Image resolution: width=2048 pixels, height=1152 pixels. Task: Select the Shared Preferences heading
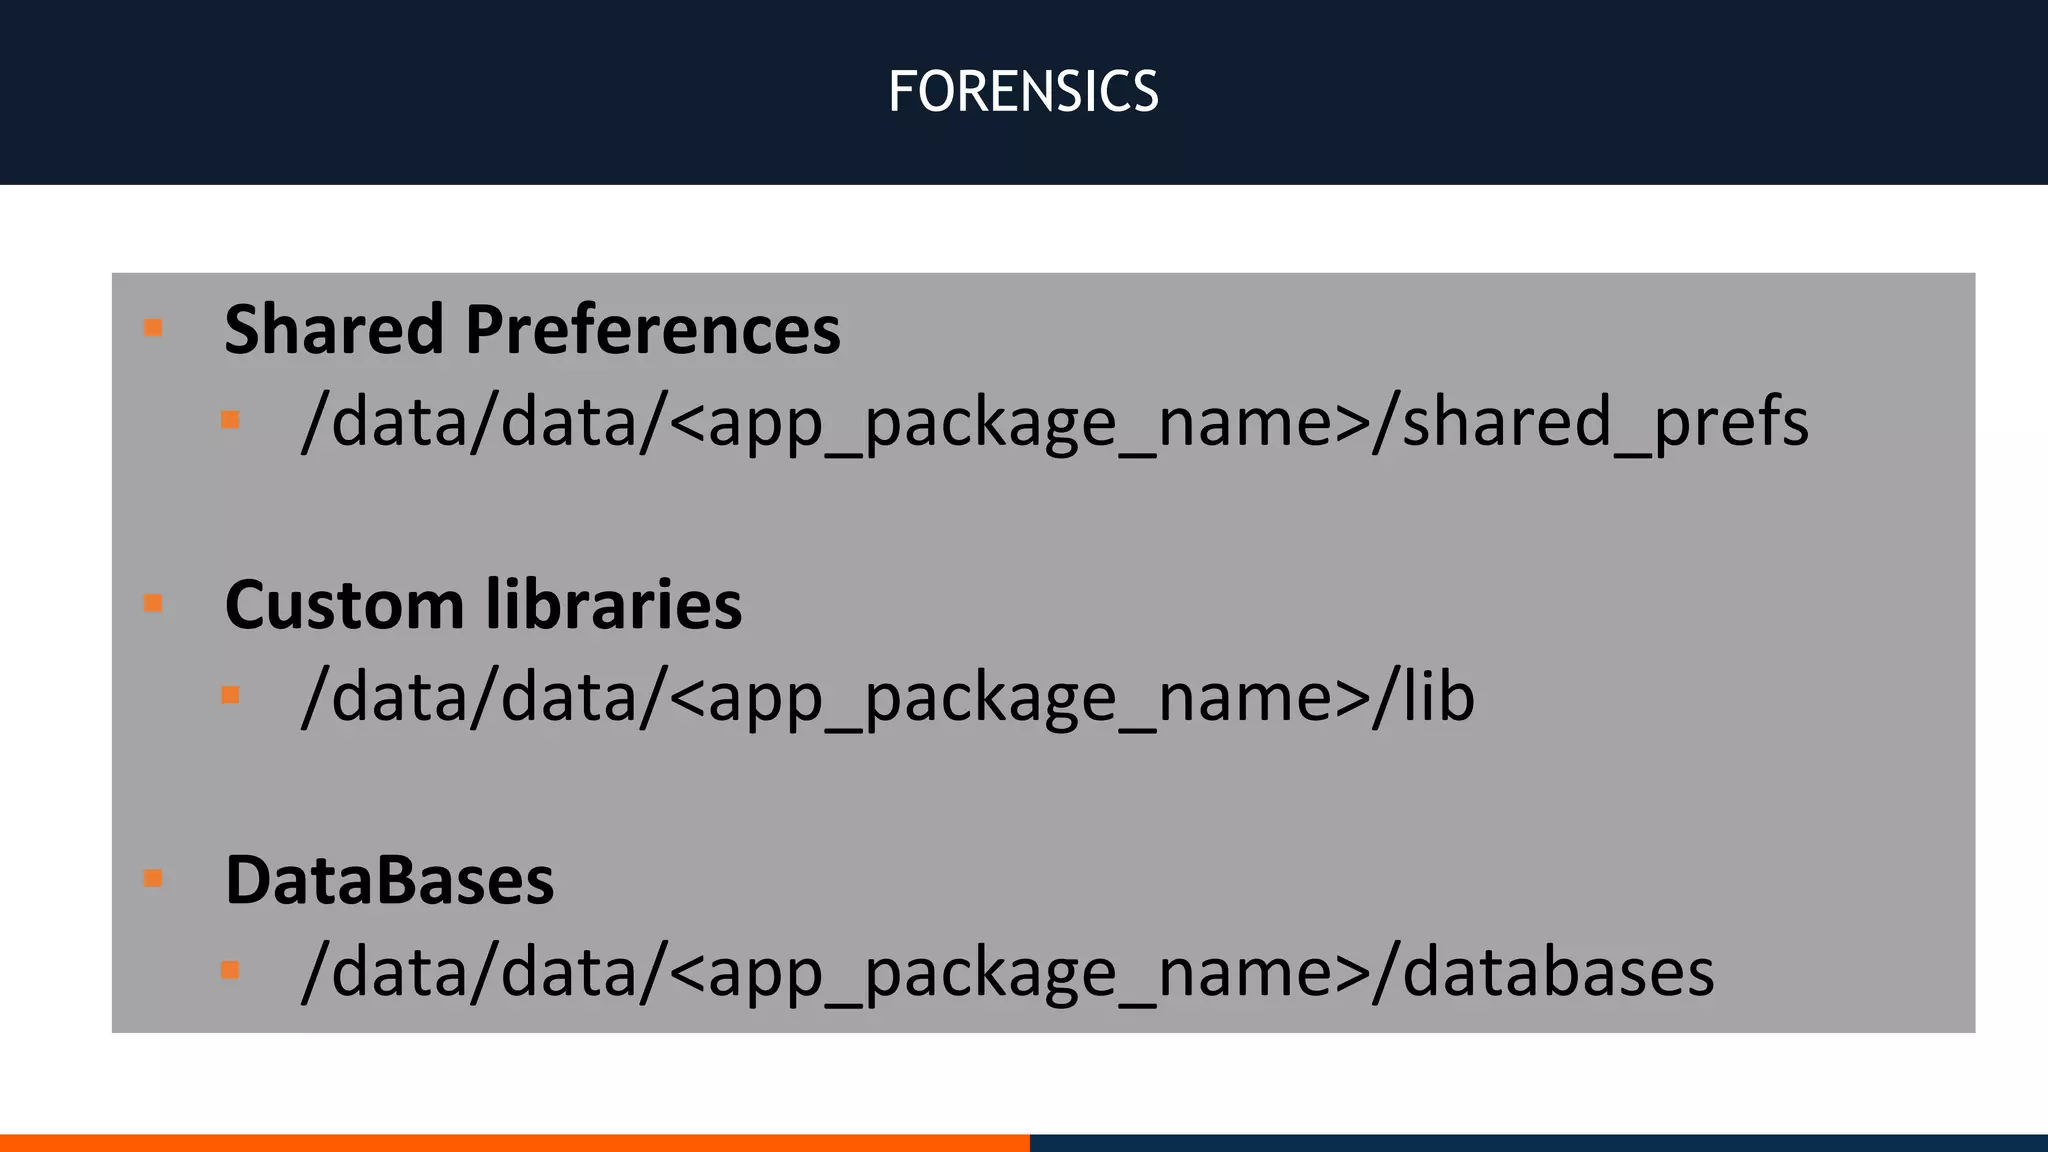click(x=532, y=329)
